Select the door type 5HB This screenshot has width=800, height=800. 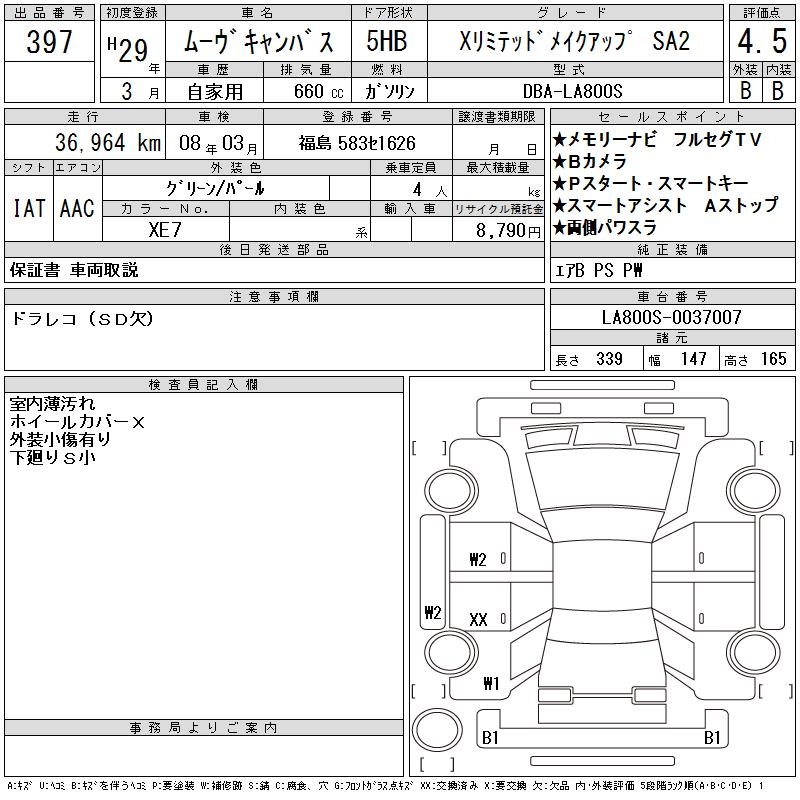387,41
